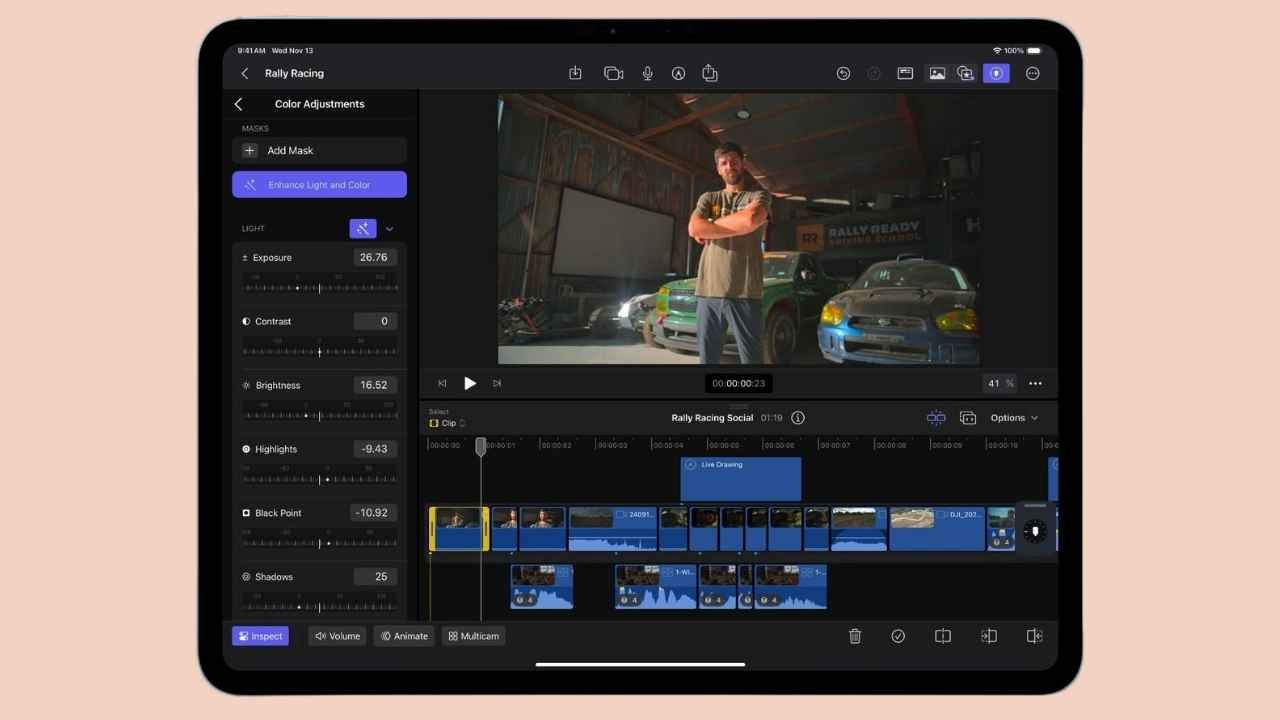The height and width of the screenshot is (720, 1280).
Task: Click the skip to end playback icon
Action: click(x=497, y=383)
